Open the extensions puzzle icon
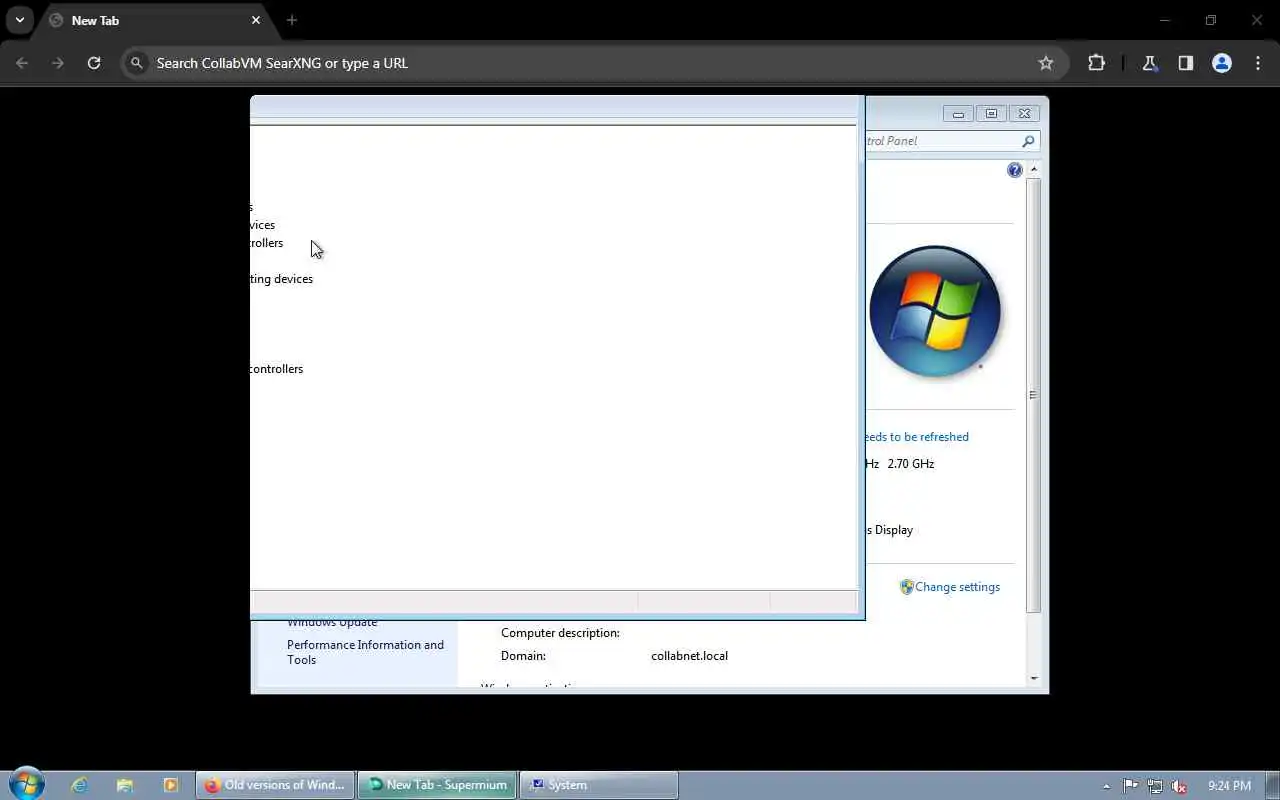Screen dimensions: 1280x800 click(x=1096, y=63)
